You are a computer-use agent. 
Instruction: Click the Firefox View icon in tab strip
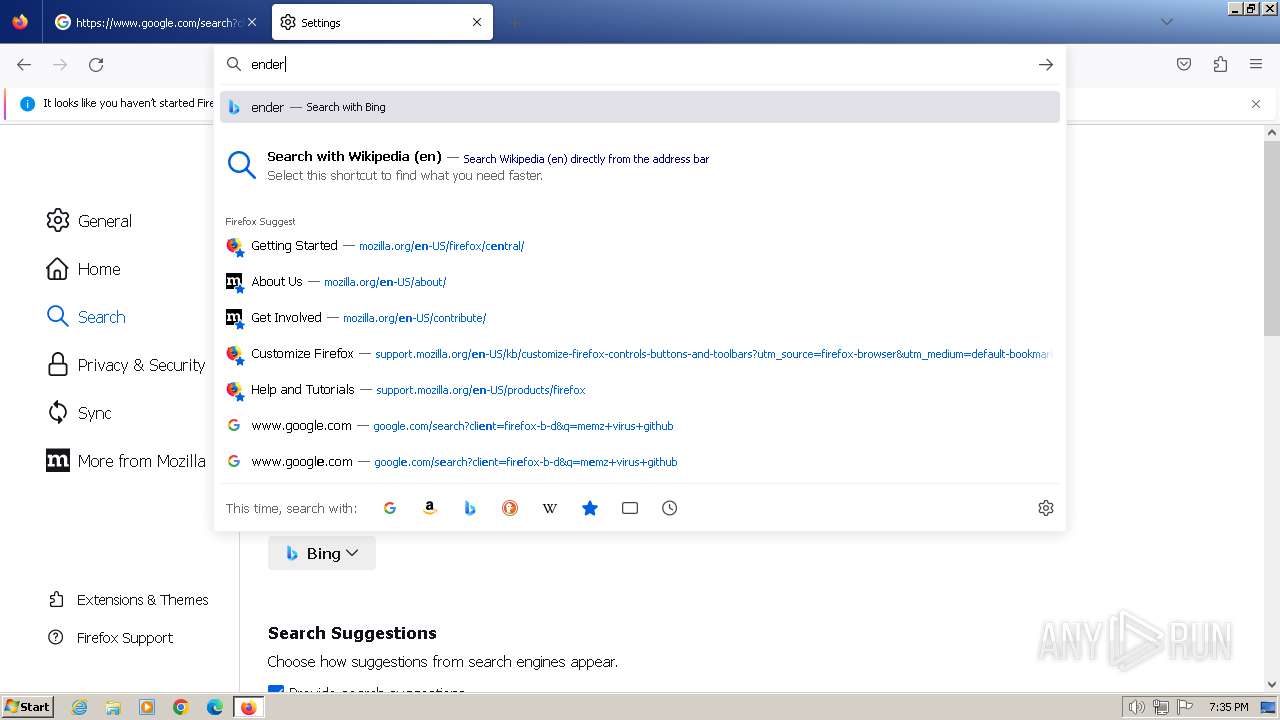pos(20,22)
